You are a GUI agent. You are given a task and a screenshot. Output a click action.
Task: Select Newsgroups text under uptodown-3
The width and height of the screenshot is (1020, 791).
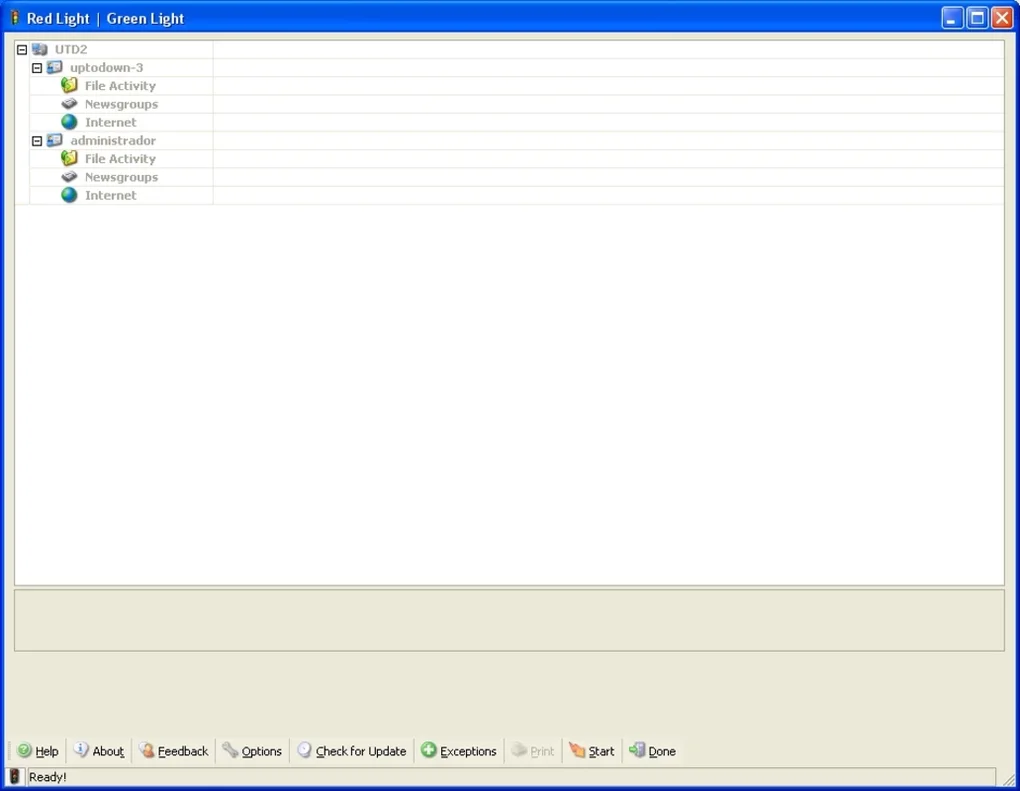tap(122, 104)
